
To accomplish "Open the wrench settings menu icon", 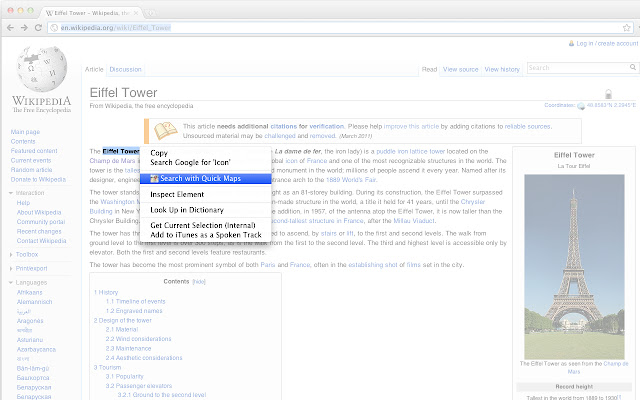I will pos(630,27).
